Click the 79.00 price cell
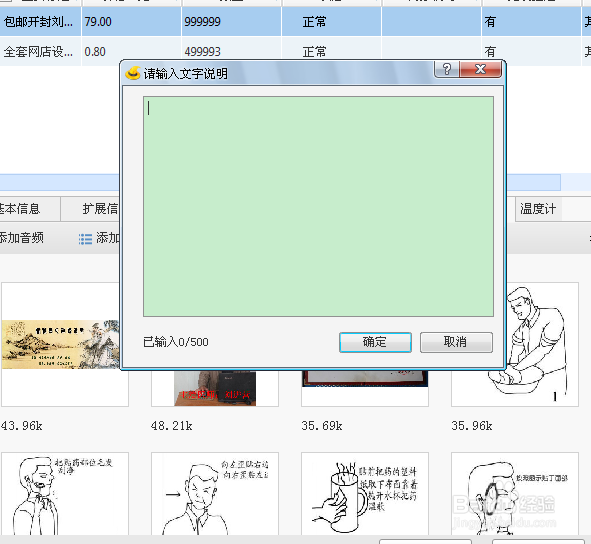Screen dimensions: 591x544 pos(131,22)
